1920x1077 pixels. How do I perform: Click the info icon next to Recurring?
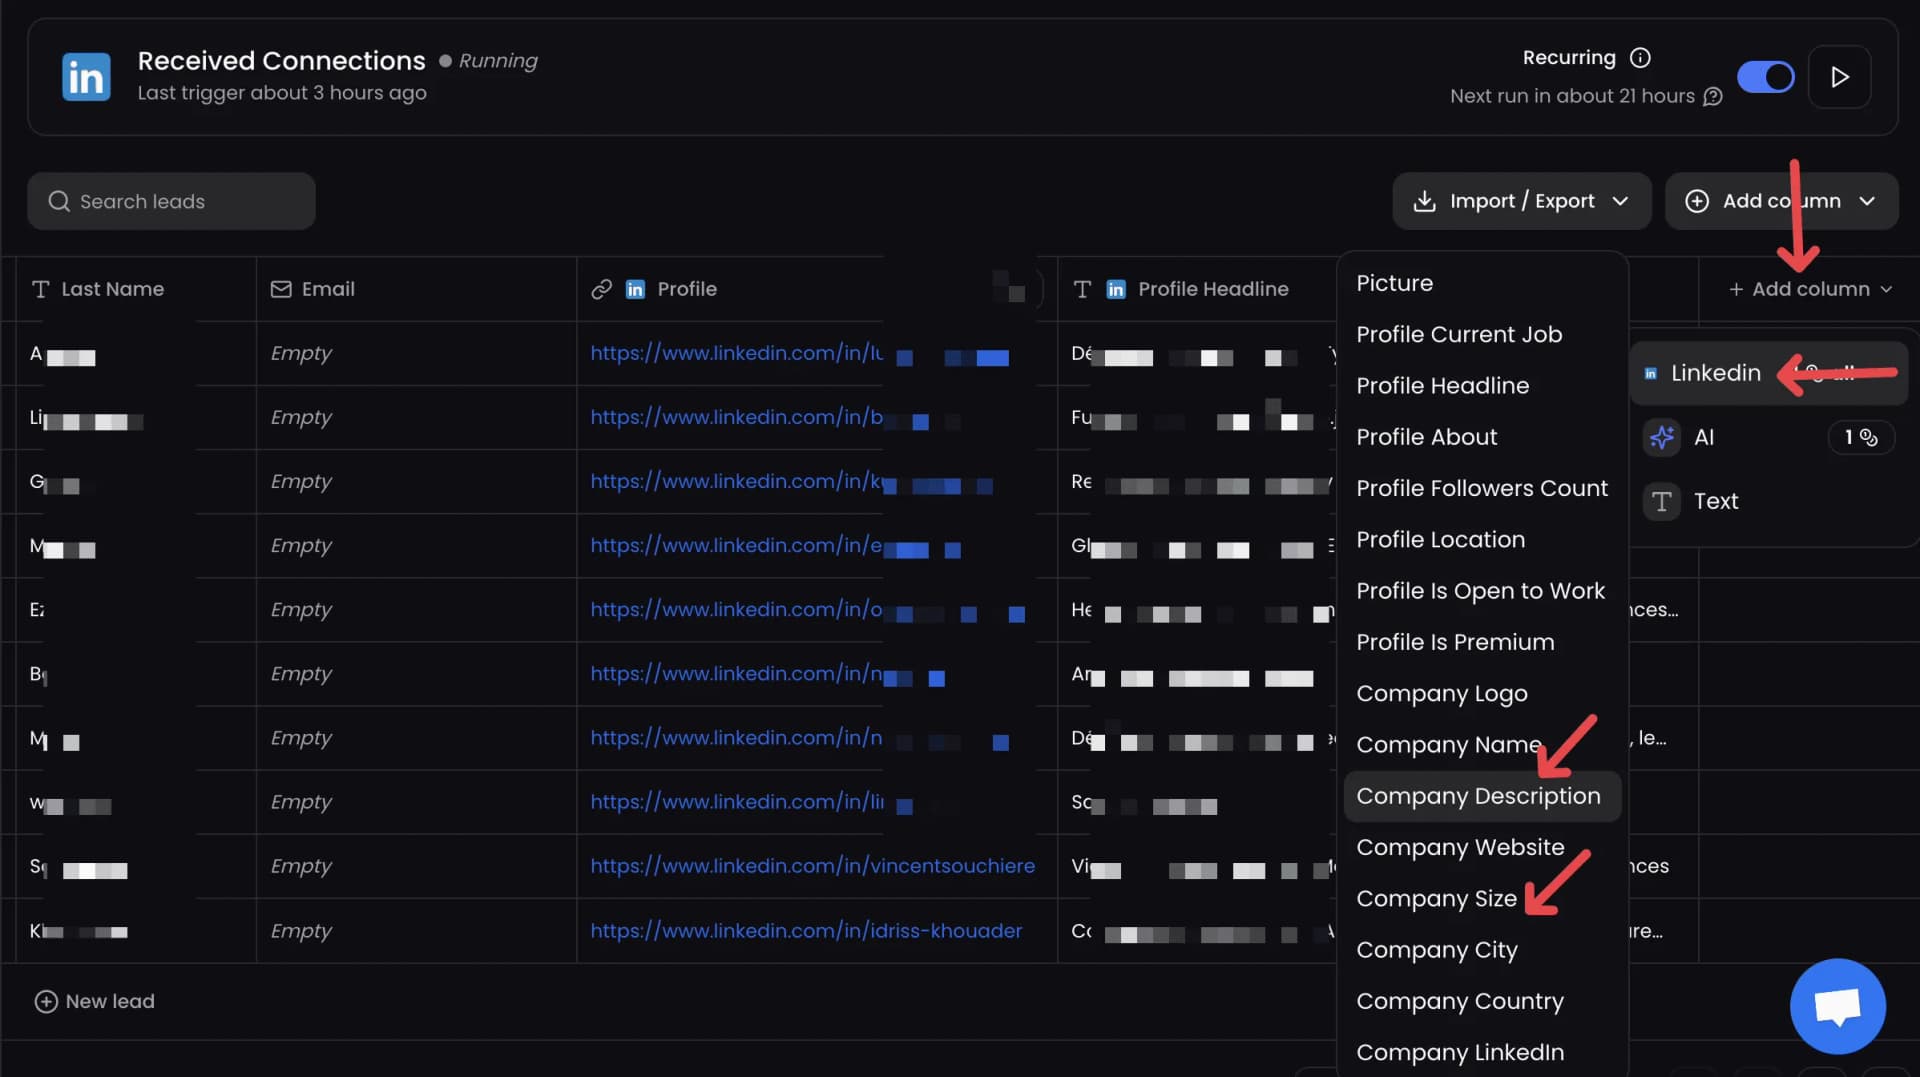click(1641, 58)
